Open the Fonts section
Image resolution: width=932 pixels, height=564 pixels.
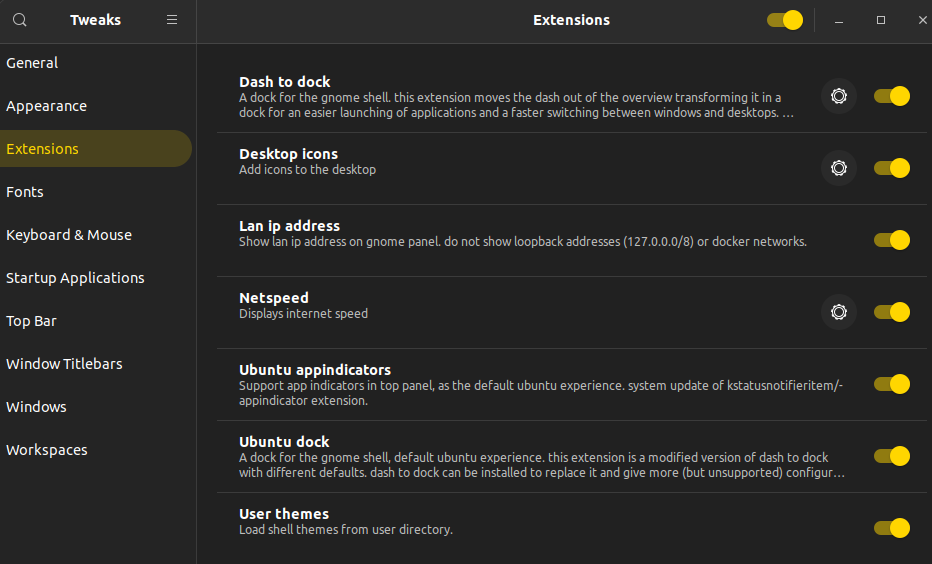point(96,192)
